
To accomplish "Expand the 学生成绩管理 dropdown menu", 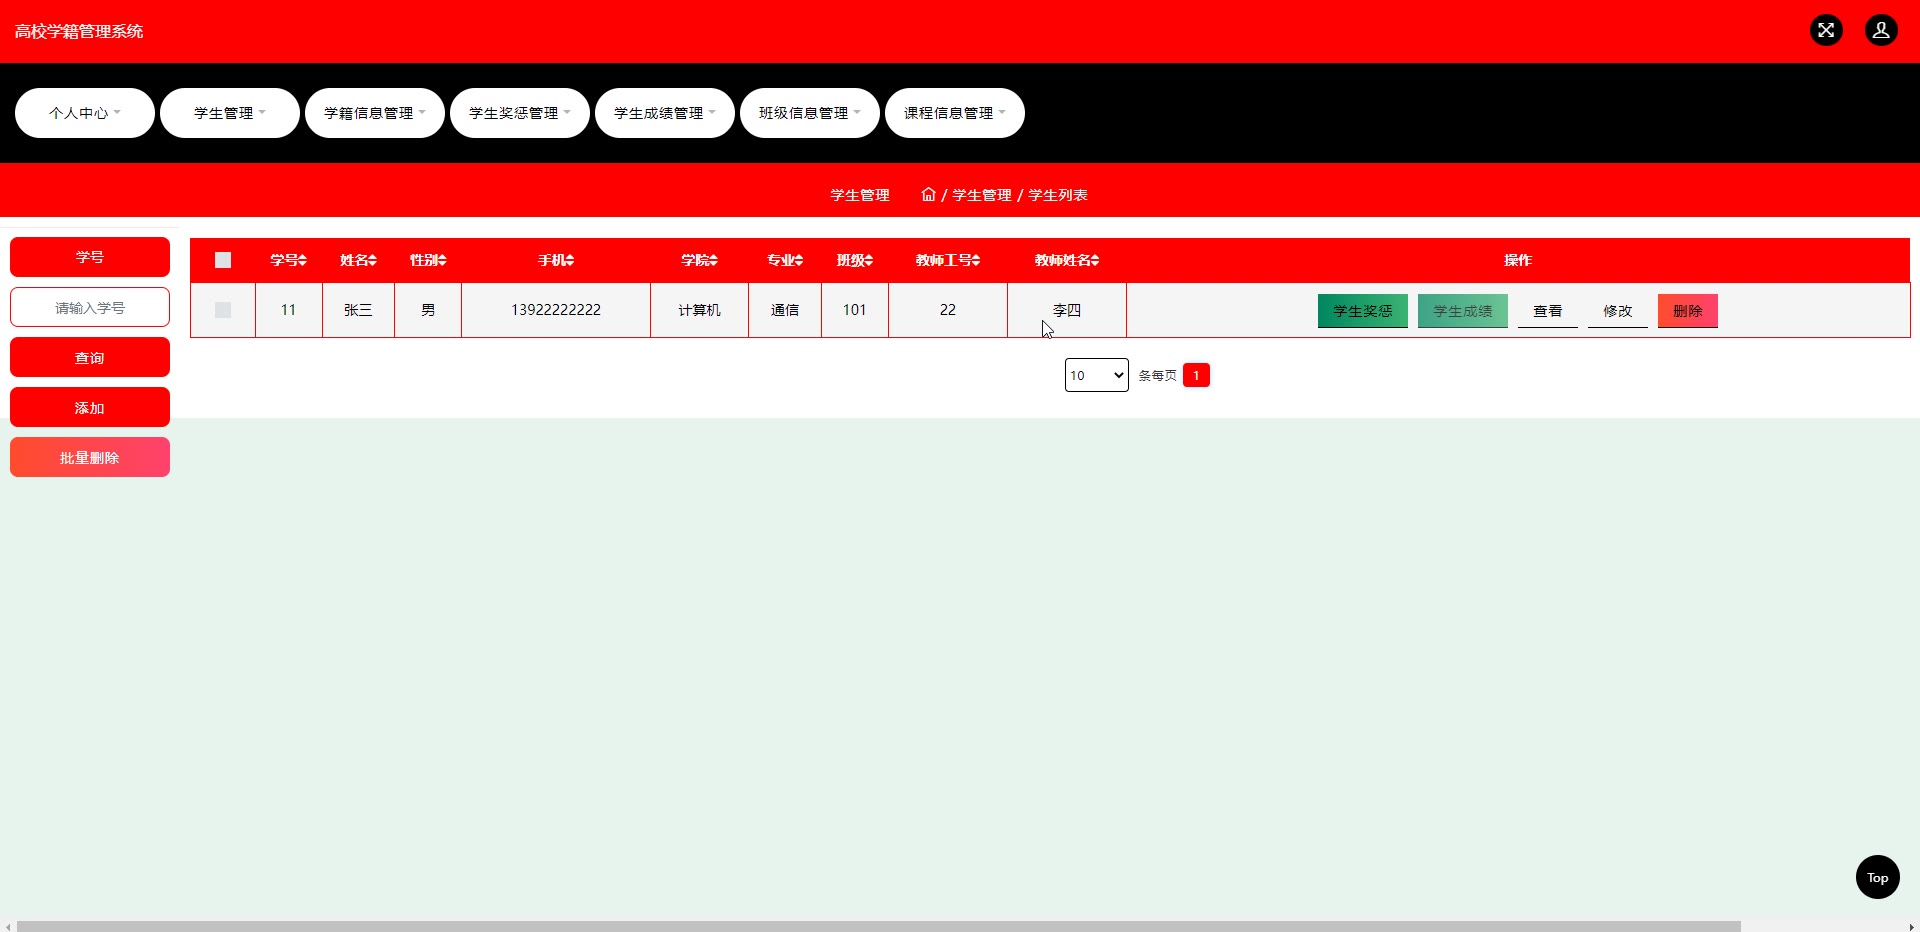I will (x=665, y=113).
